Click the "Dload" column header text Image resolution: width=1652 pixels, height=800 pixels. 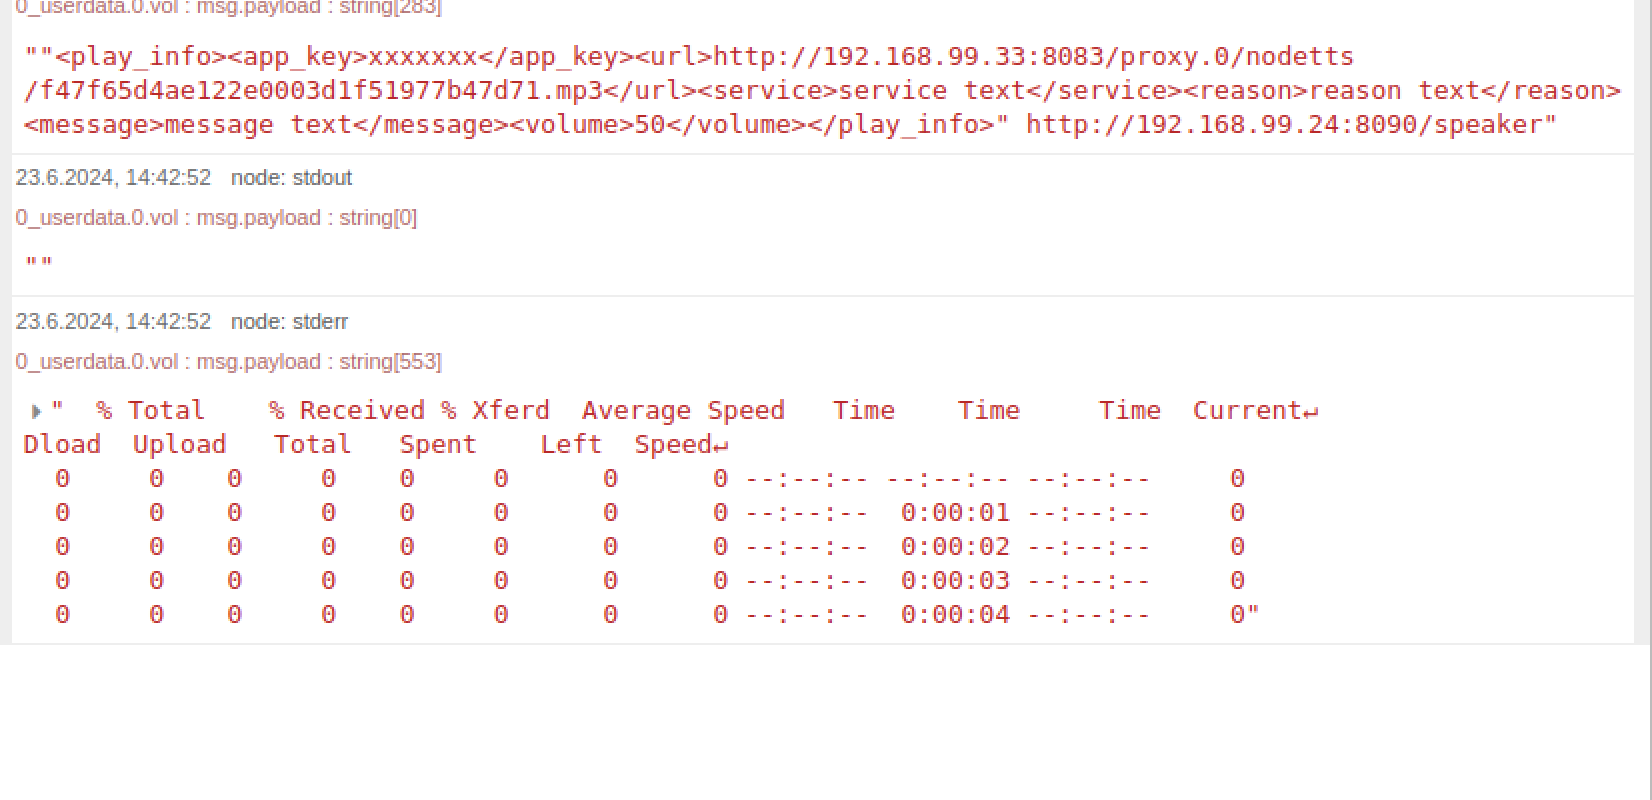click(x=62, y=445)
